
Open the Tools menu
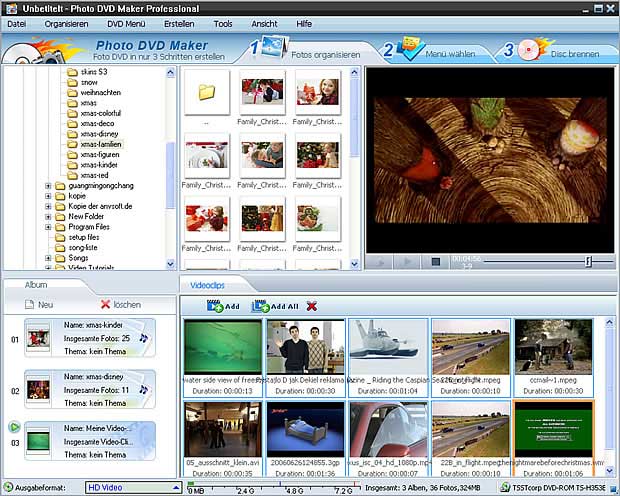coord(223,24)
